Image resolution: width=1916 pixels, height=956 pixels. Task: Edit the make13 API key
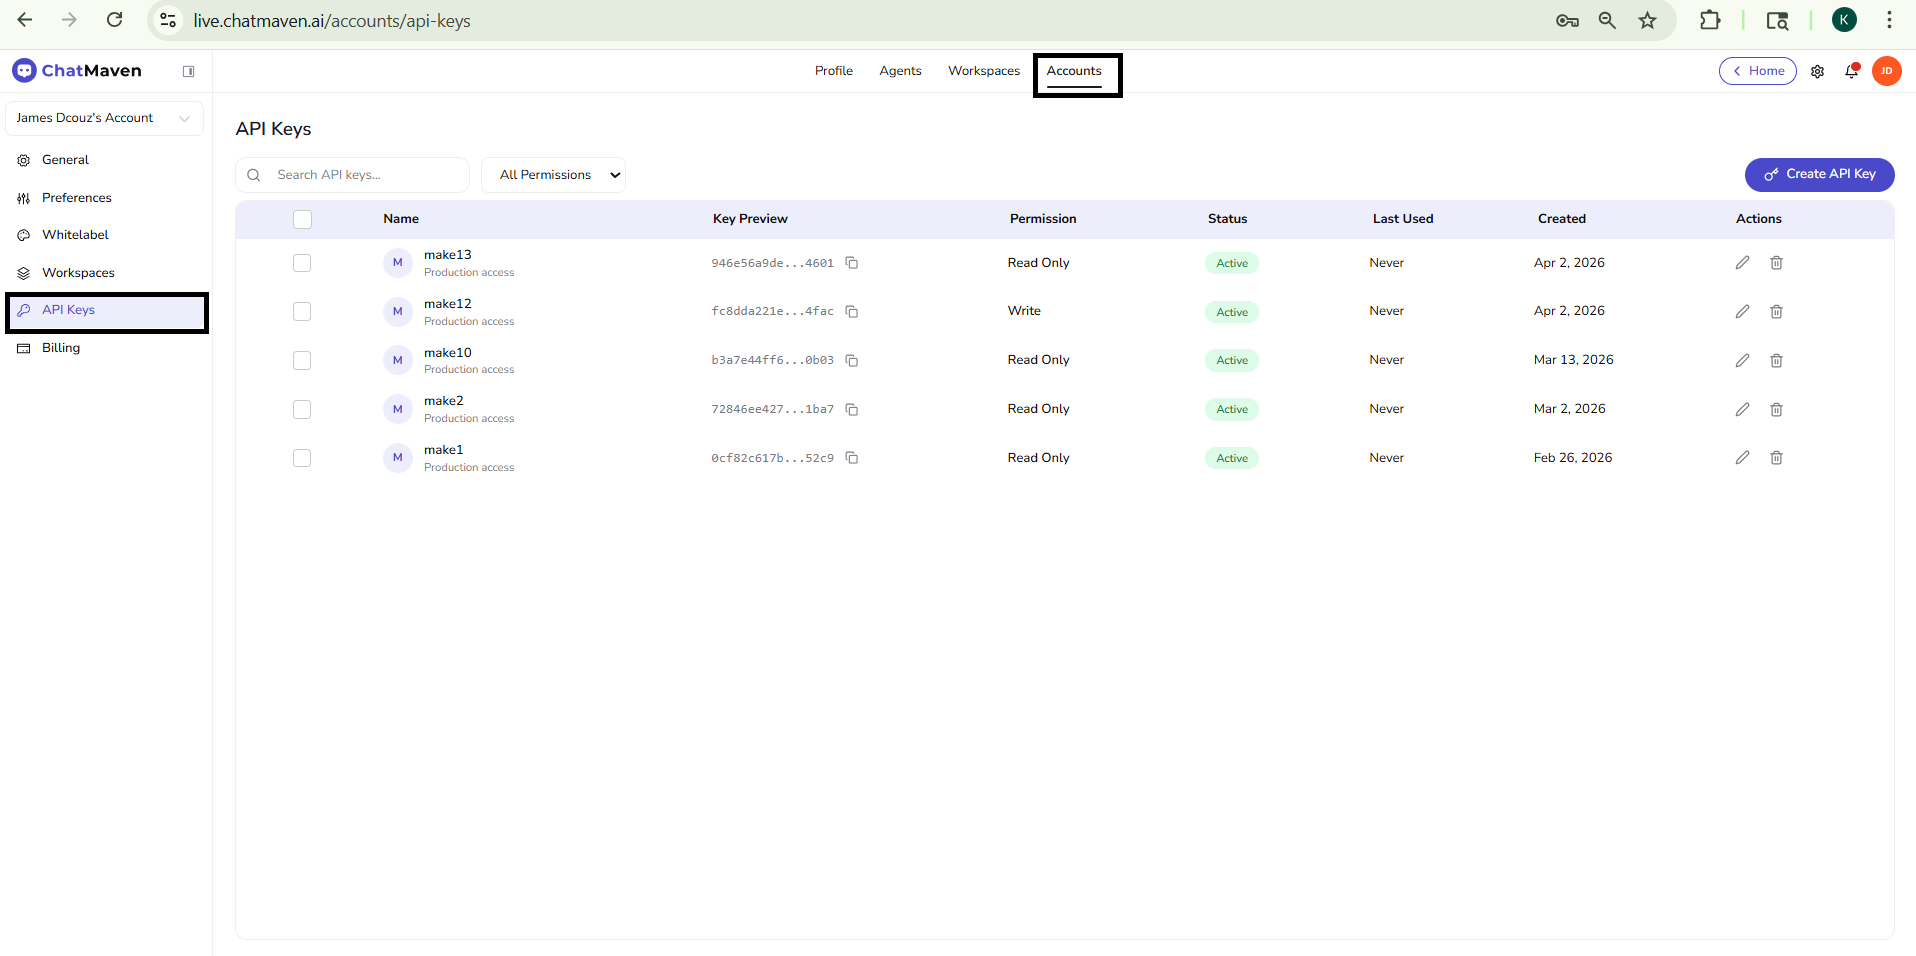[1742, 263]
